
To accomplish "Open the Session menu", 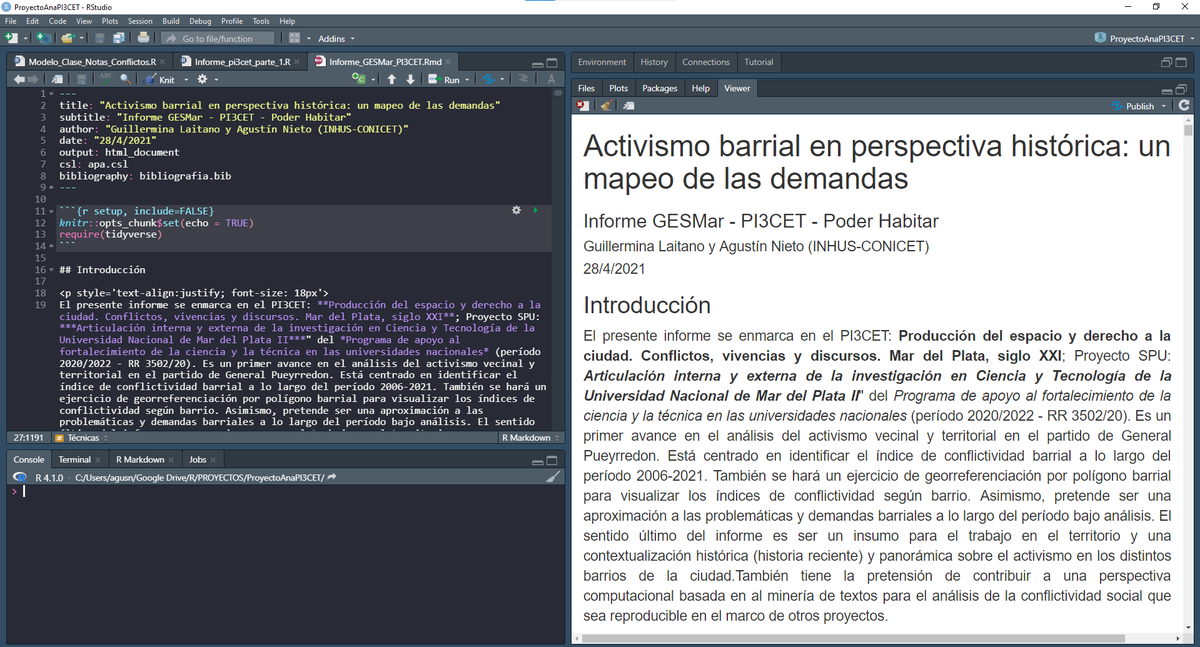I will (140, 20).
